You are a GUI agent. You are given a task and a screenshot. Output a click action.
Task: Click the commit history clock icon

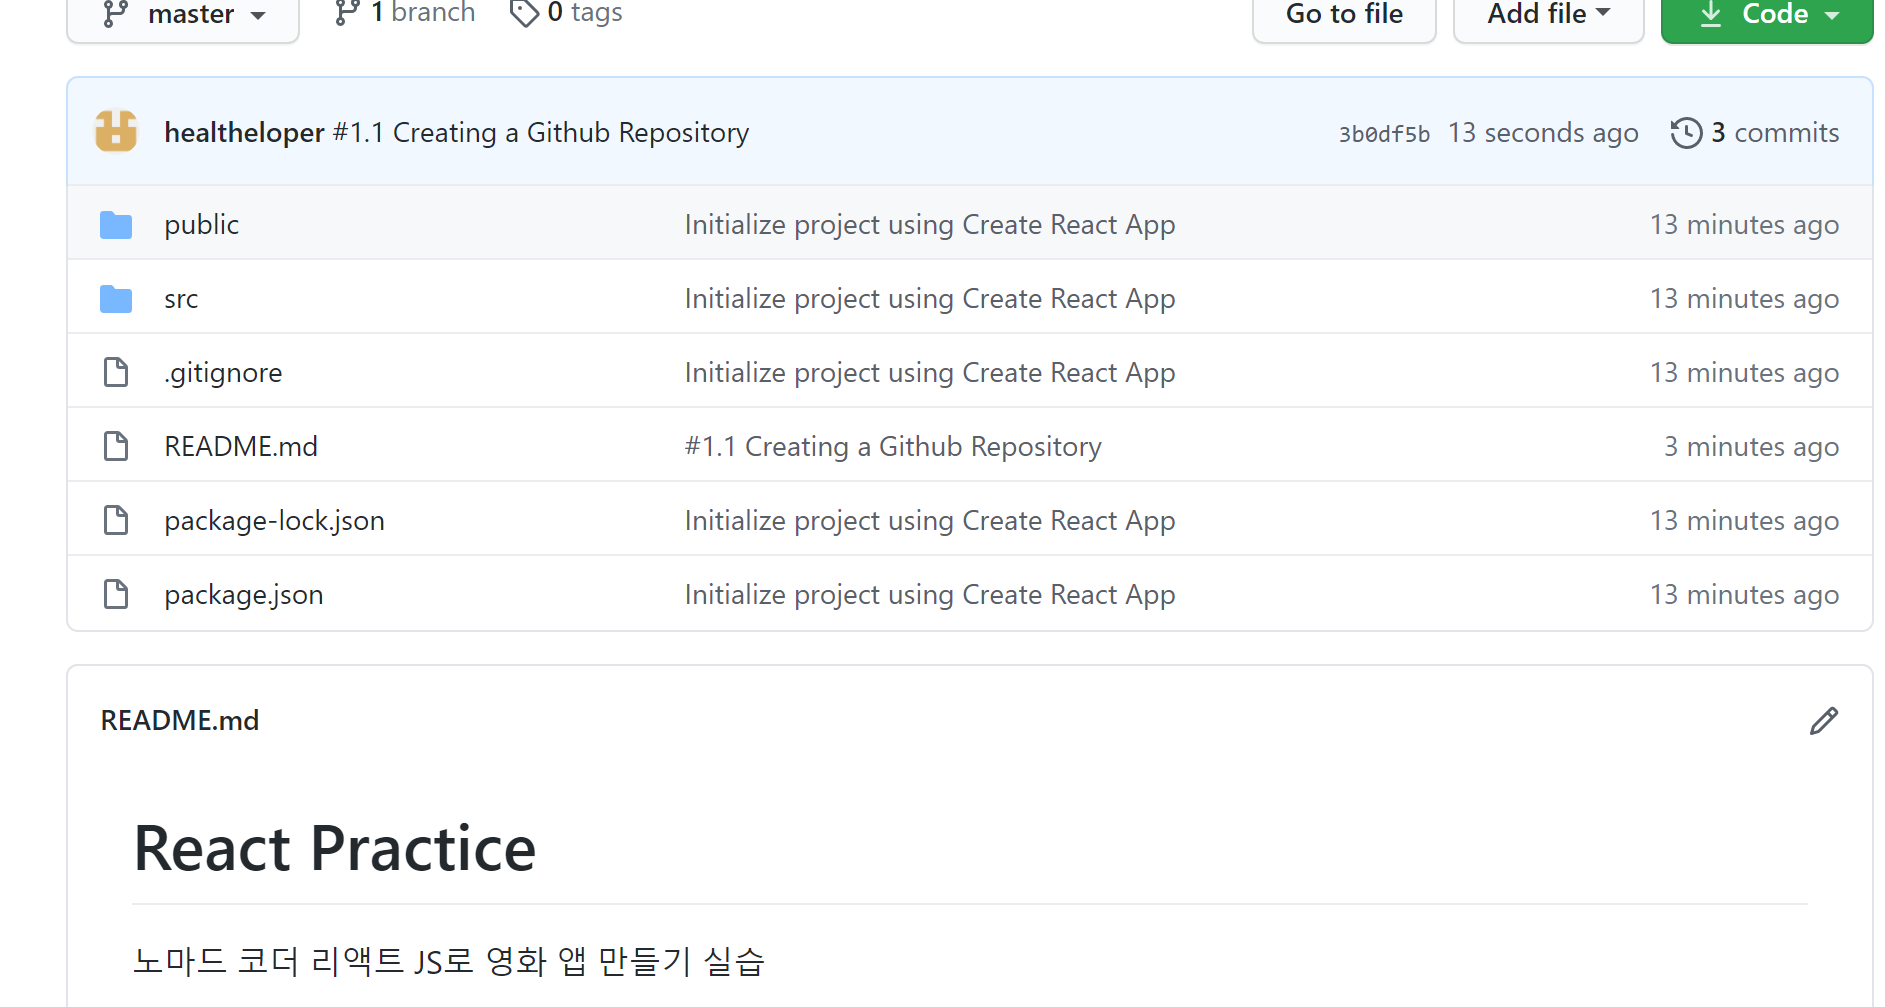point(1686,132)
